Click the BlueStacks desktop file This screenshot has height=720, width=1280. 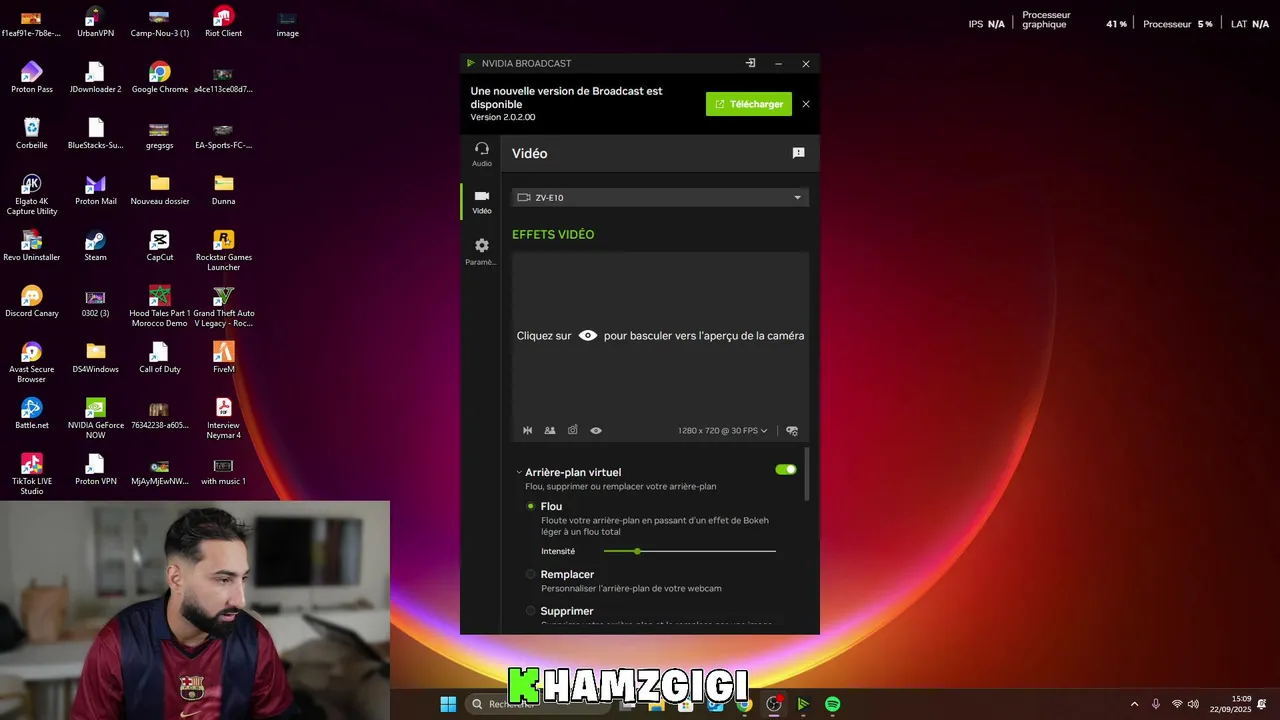click(96, 134)
